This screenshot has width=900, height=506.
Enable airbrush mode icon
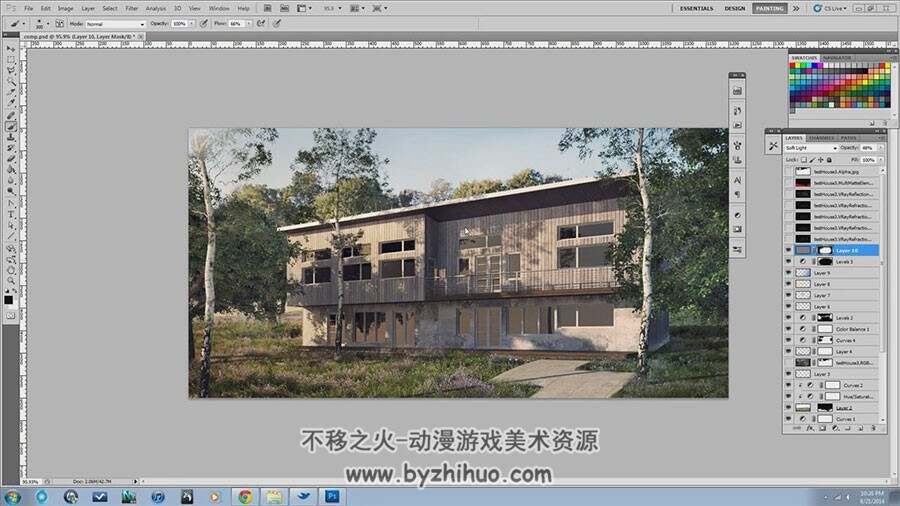point(261,24)
